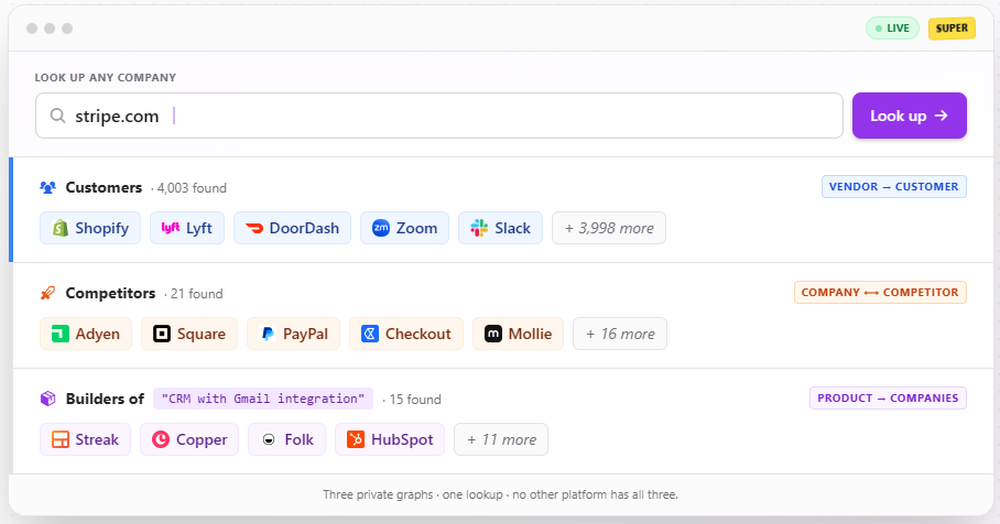Click the PayPal logo icon
The height and width of the screenshot is (524, 1000).
[x=268, y=334]
